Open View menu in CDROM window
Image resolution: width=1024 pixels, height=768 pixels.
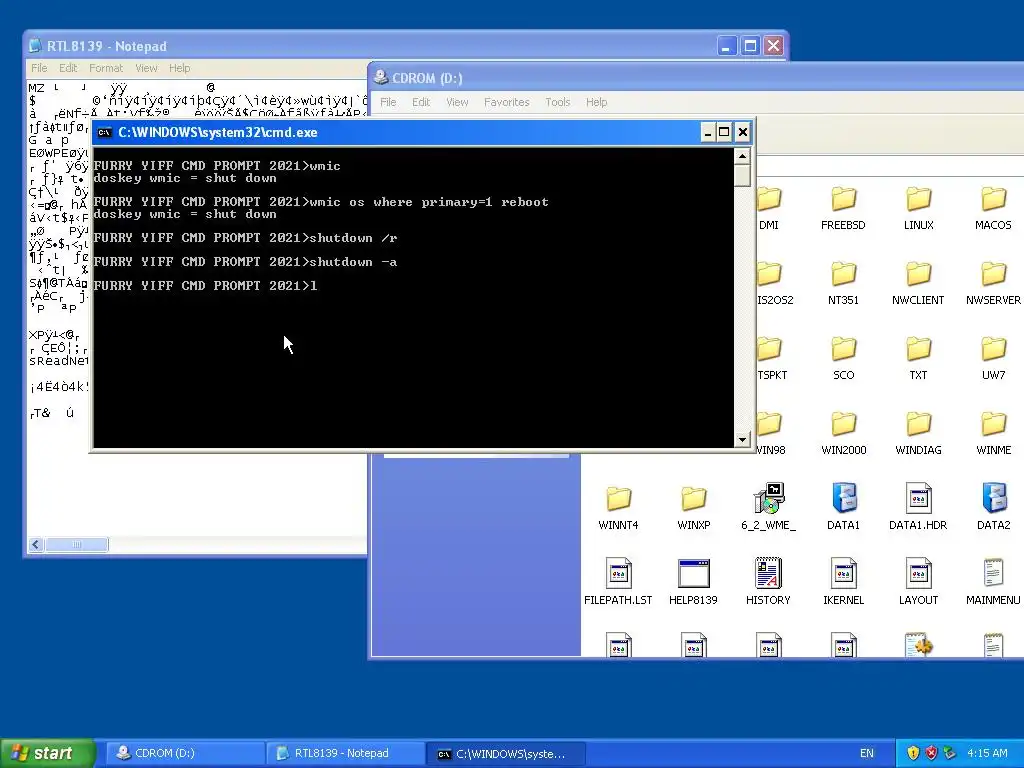pos(457,102)
